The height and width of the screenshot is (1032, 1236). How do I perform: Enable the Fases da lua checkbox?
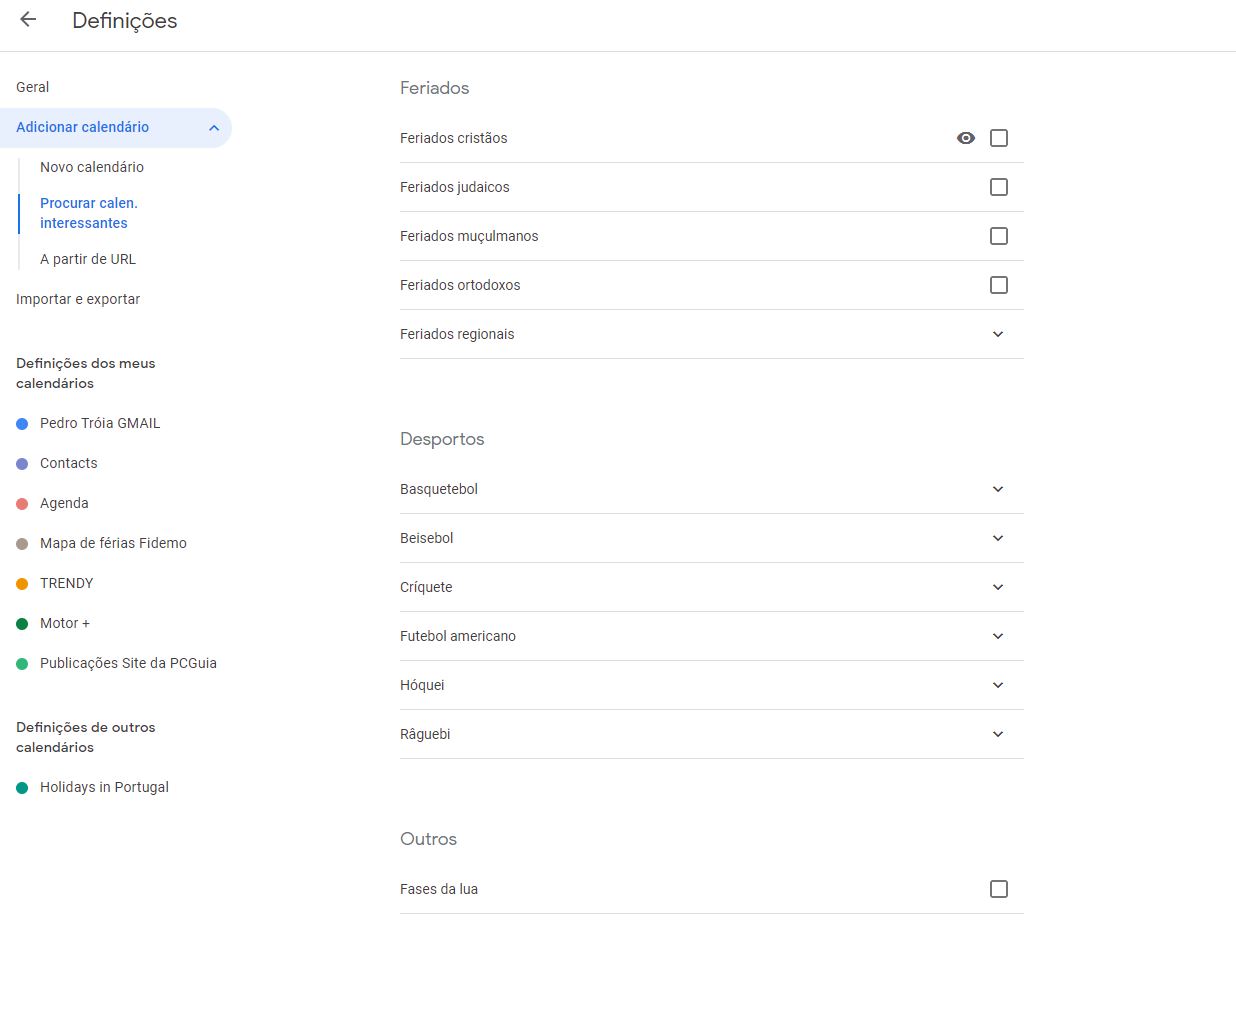pyautogui.click(x=998, y=889)
